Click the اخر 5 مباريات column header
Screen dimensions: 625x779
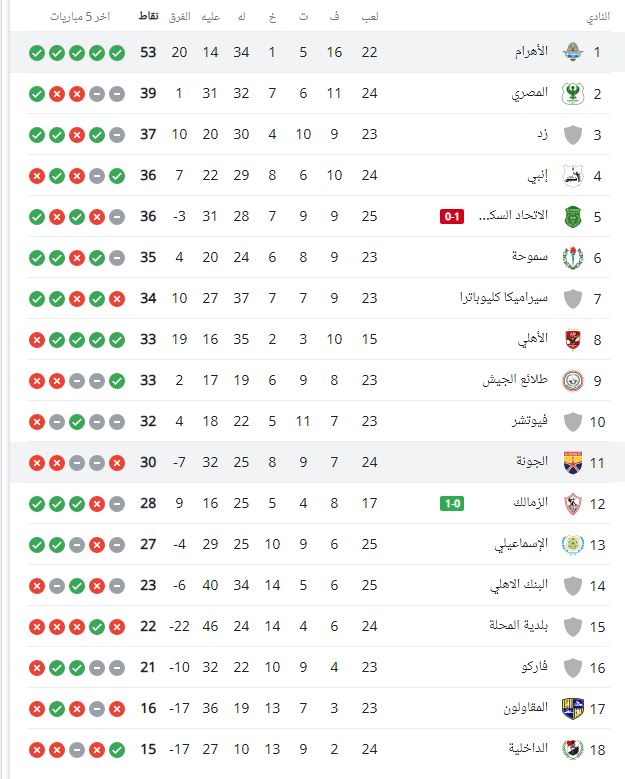click(78, 17)
